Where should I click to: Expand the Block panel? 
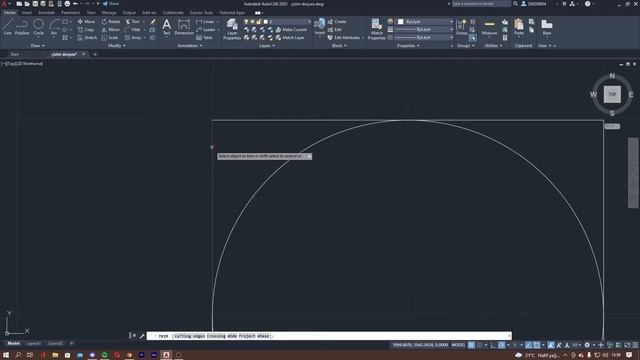339,46
